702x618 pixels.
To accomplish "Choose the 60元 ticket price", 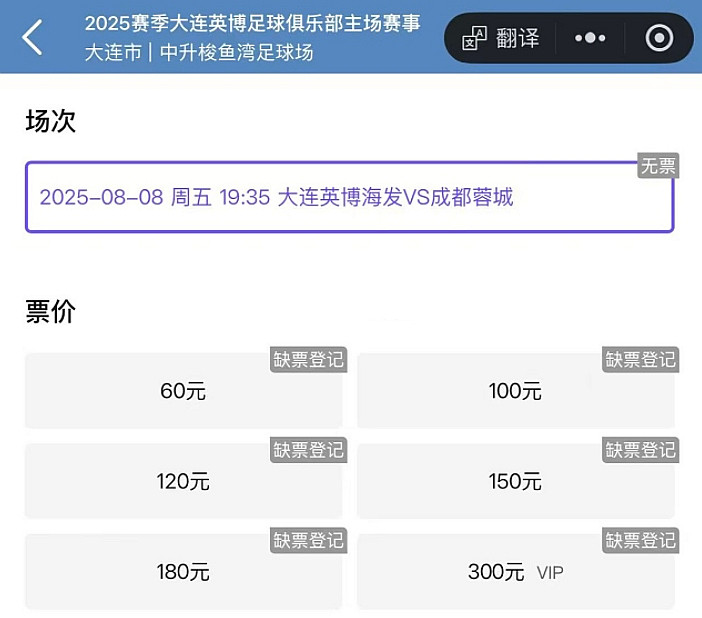I will 184,391.
